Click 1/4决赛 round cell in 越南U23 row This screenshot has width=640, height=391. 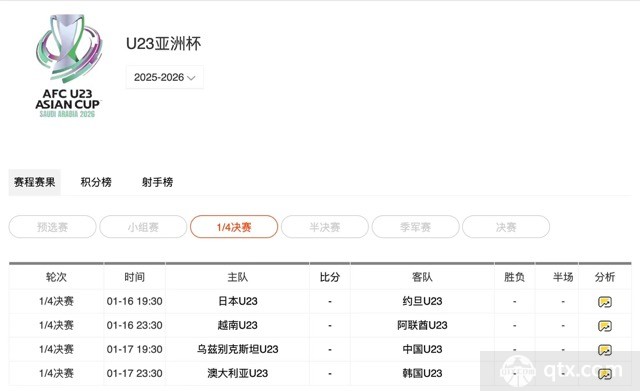pos(56,325)
